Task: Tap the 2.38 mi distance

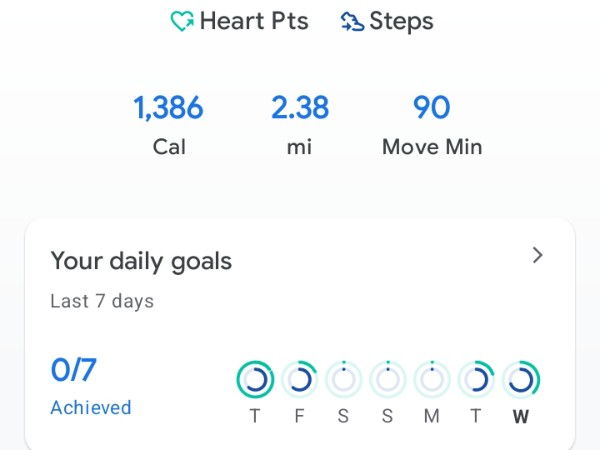Action: pyautogui.click(x=299, y=108)
